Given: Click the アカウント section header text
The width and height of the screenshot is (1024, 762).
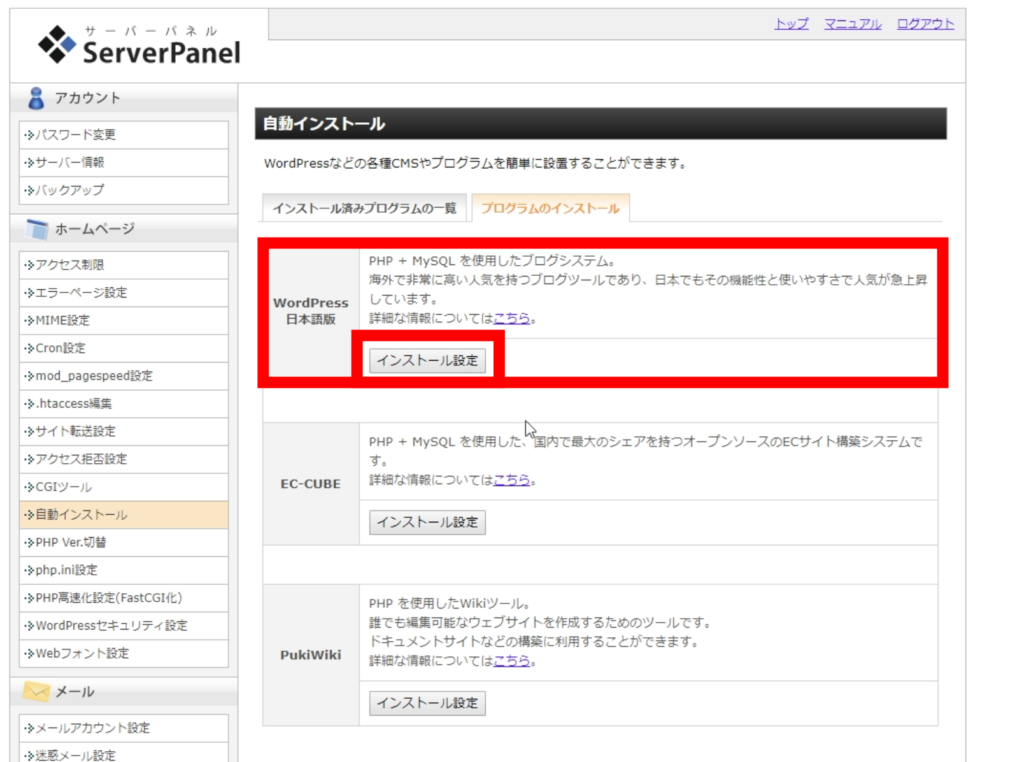Looking at the screenshot, I should pos(88,98).
